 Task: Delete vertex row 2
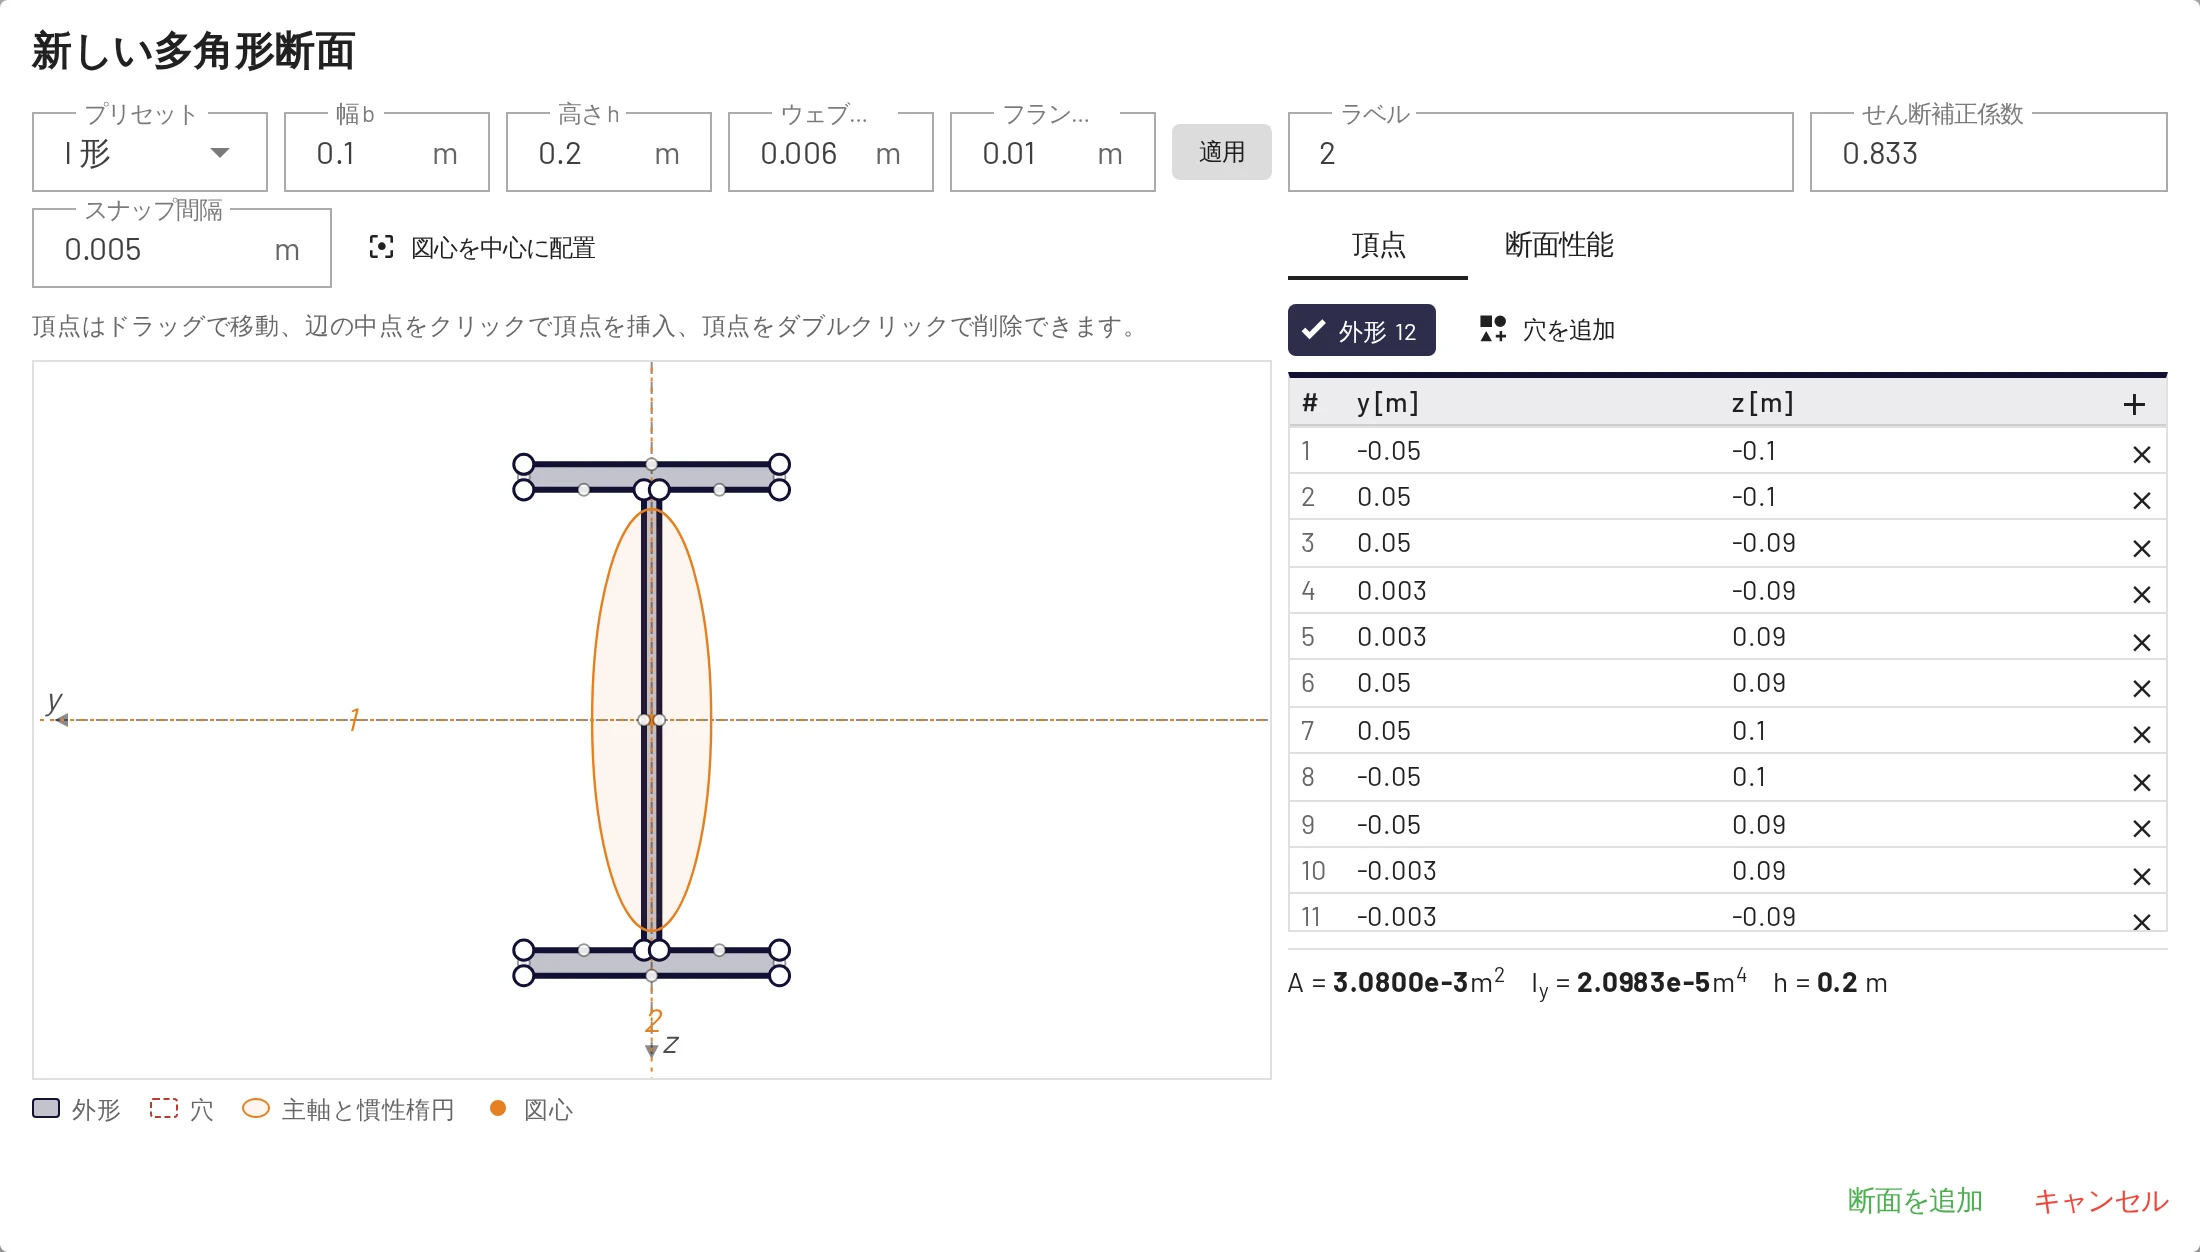pos(2141,501)
